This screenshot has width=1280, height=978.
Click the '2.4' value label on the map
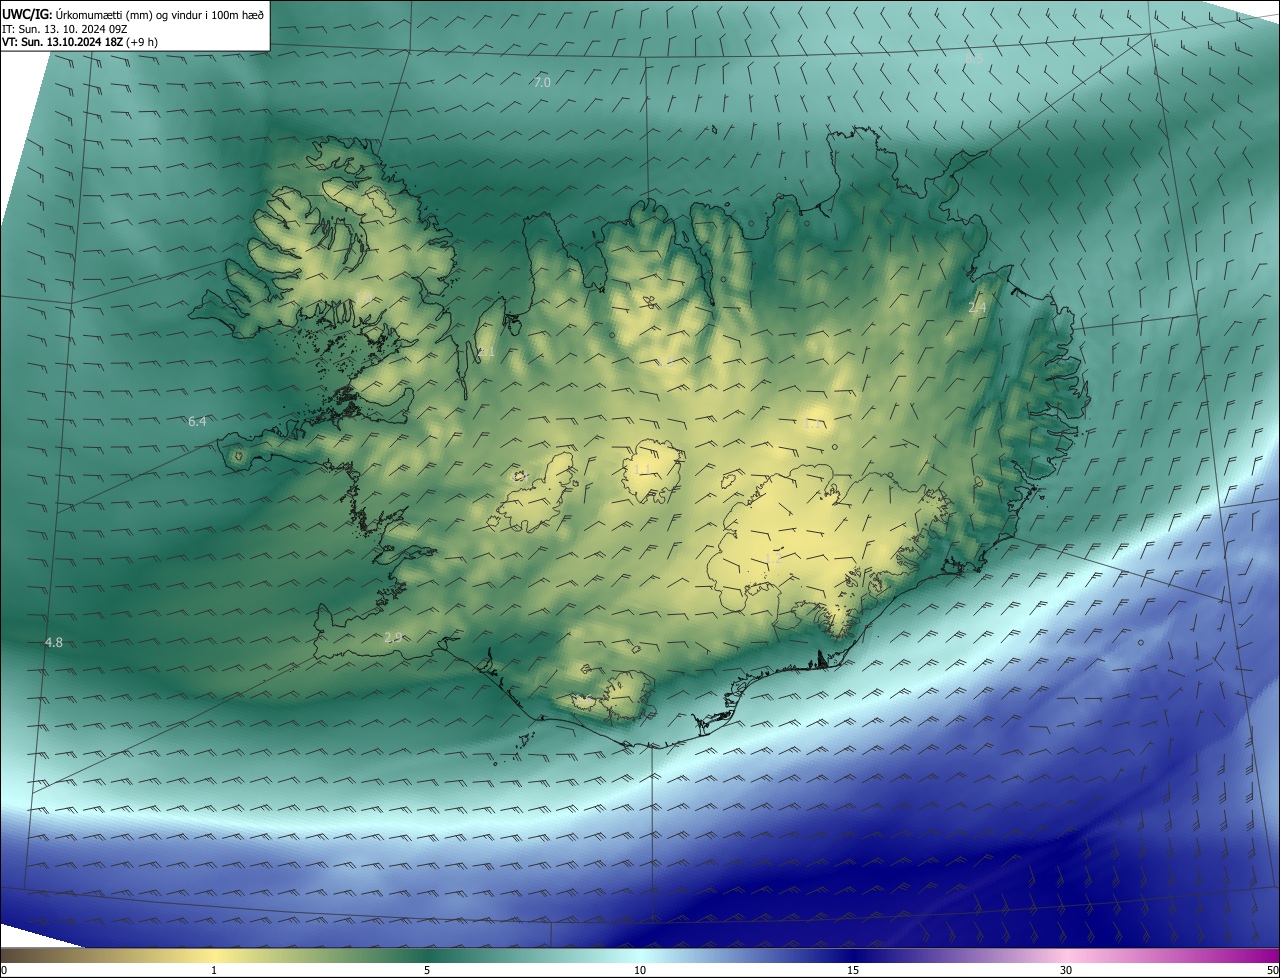click(977, 308)
